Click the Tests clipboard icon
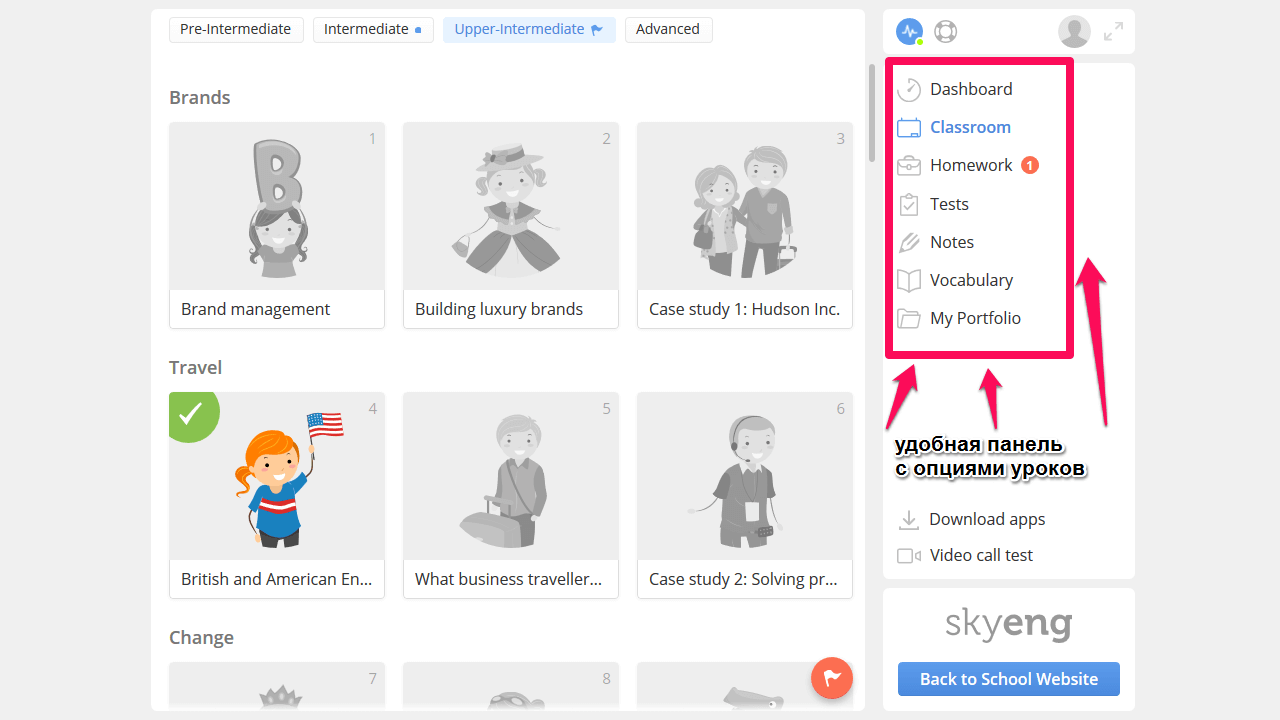The image size is (1280, 720). 908,204
